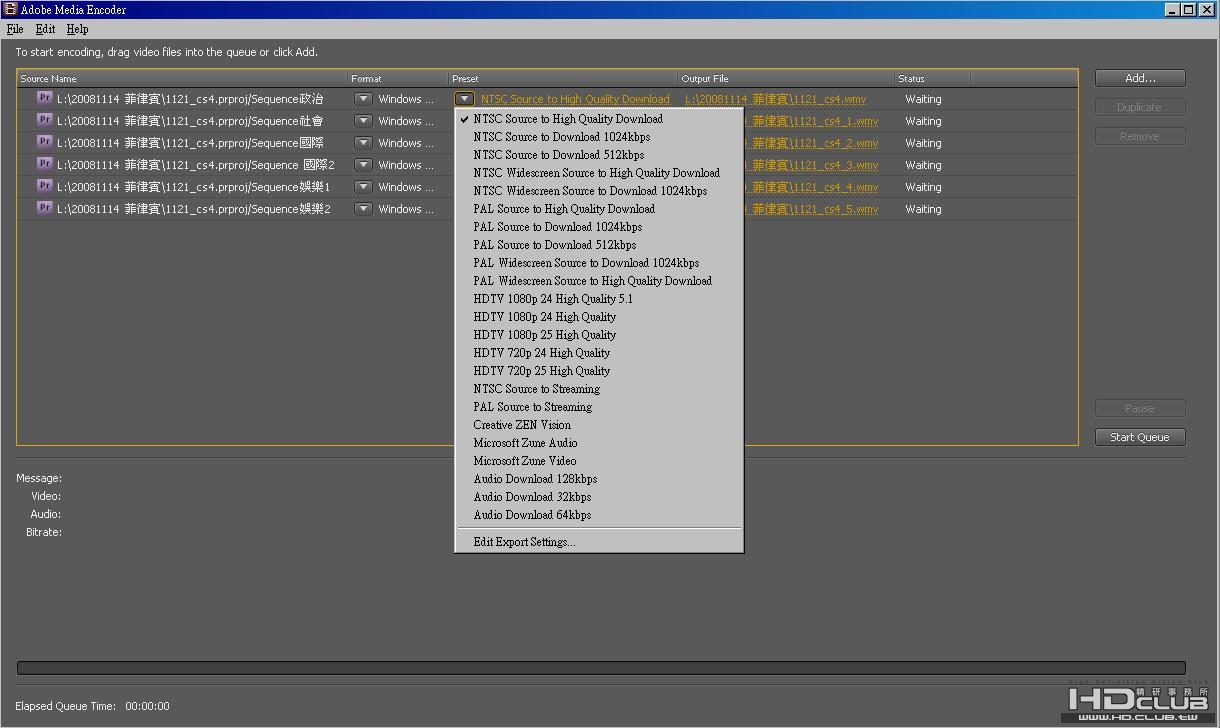
Task: Open Format dropdown for Sequence娛樂1 row
Action: [363, 187]
